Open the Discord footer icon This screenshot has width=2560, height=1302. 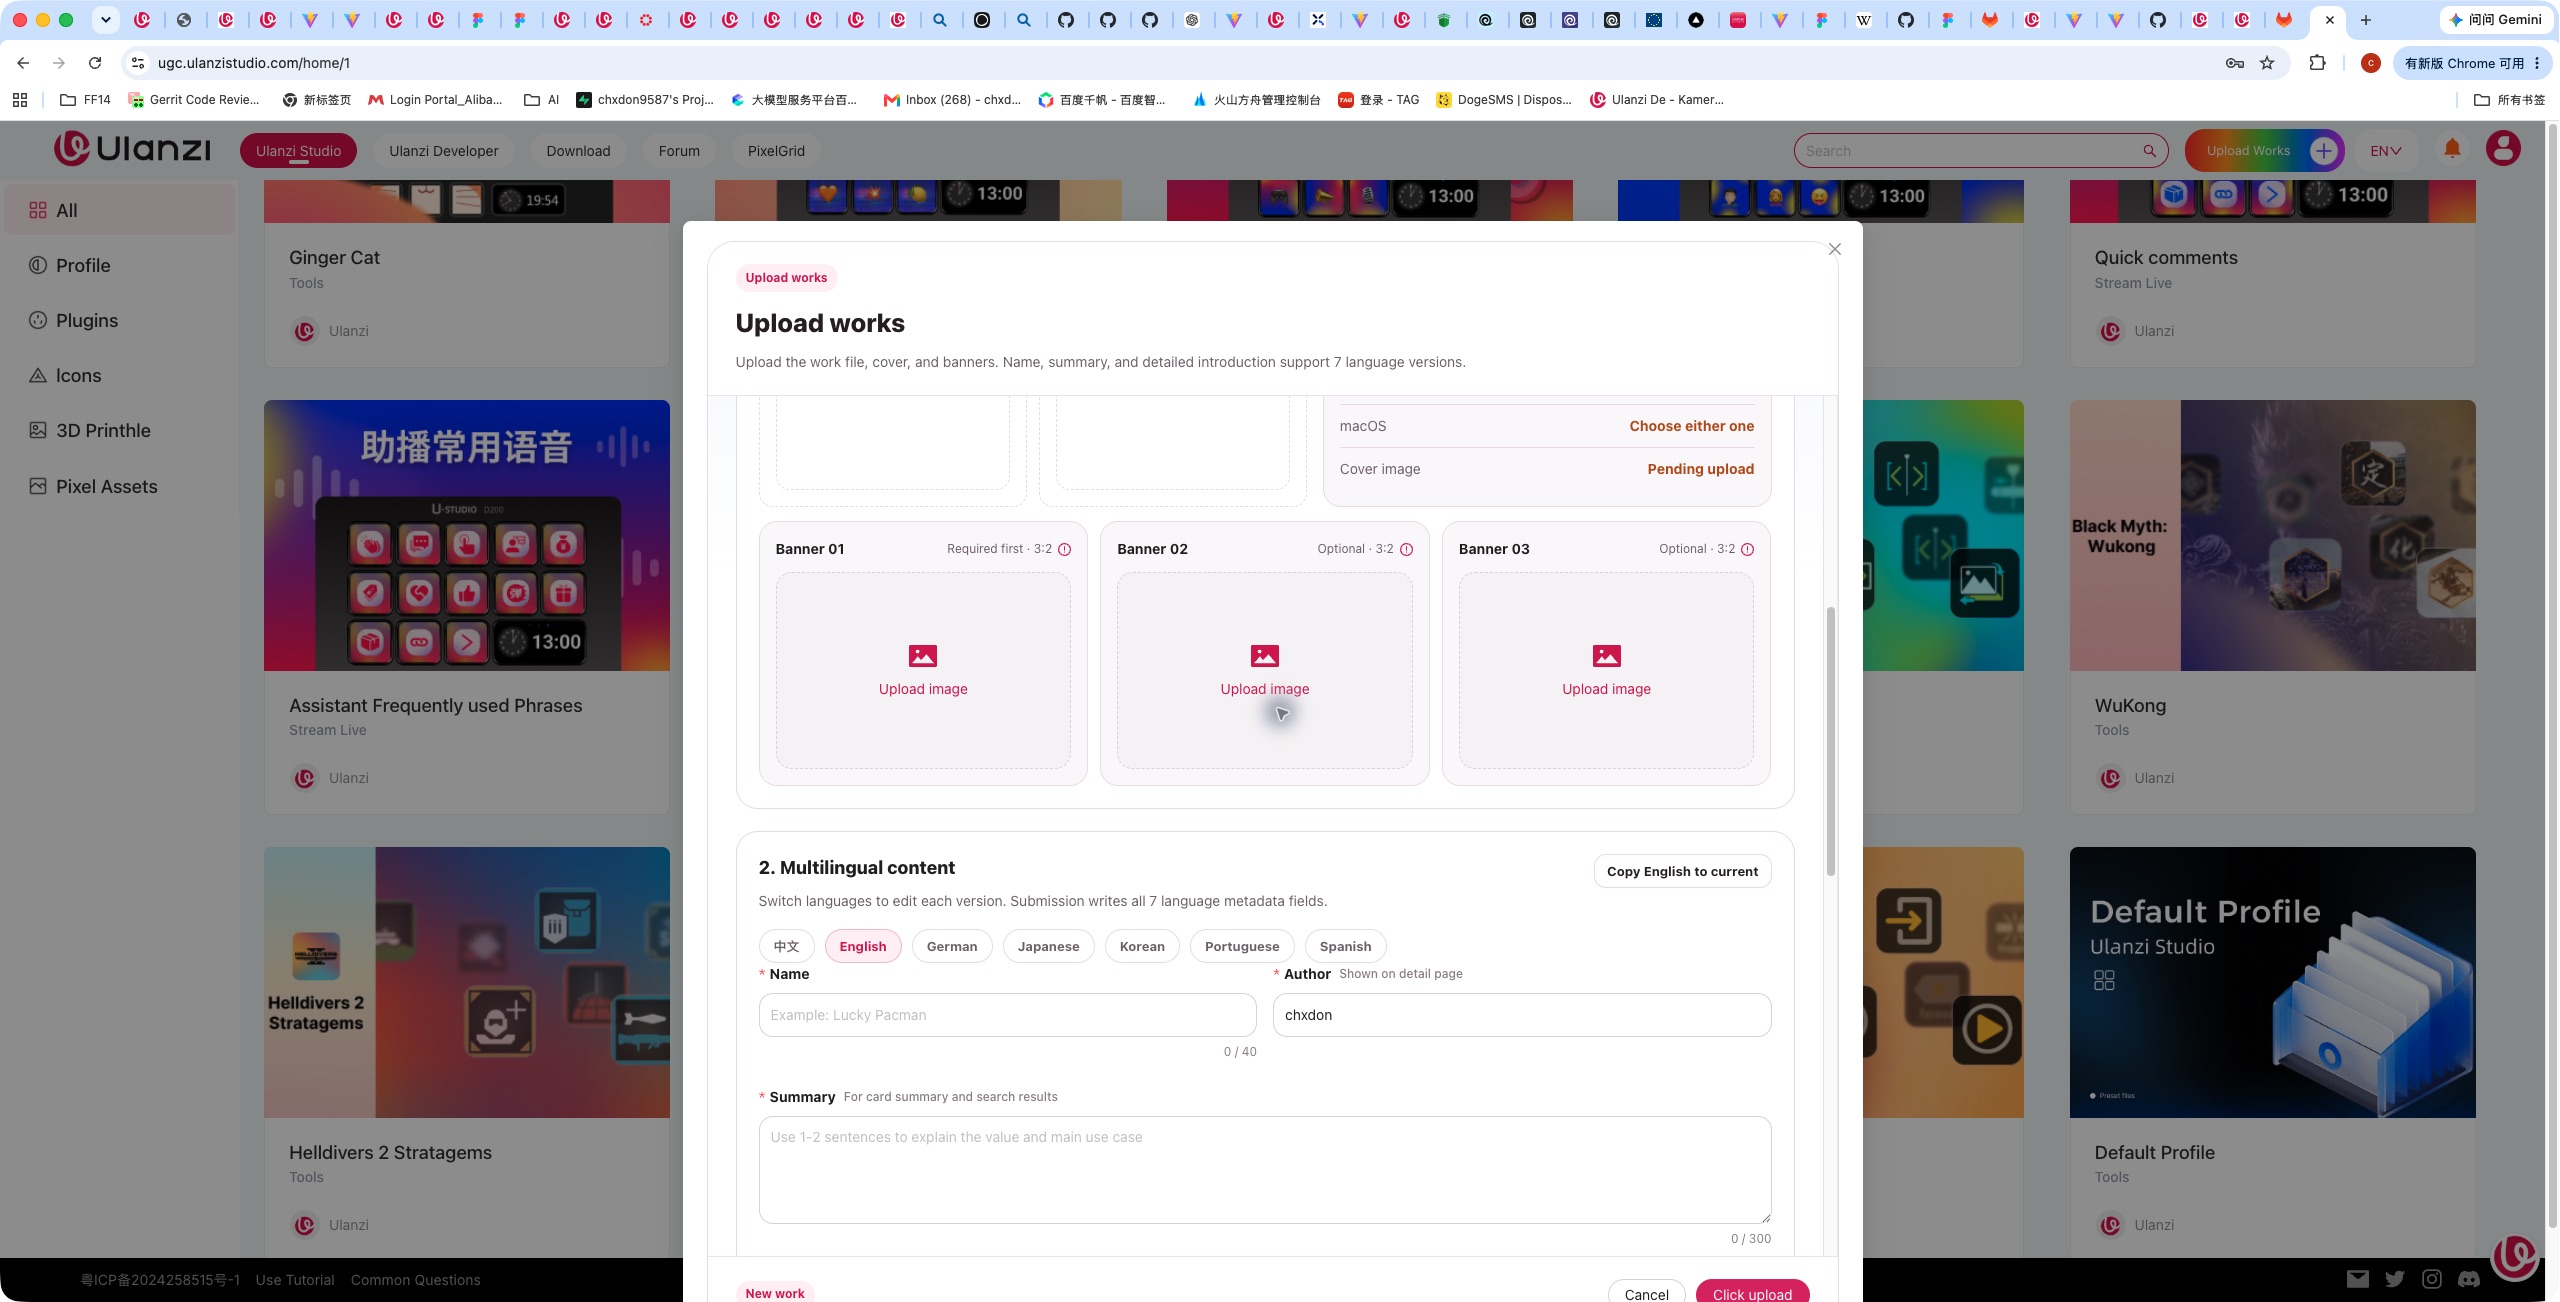point(2469,1279)
